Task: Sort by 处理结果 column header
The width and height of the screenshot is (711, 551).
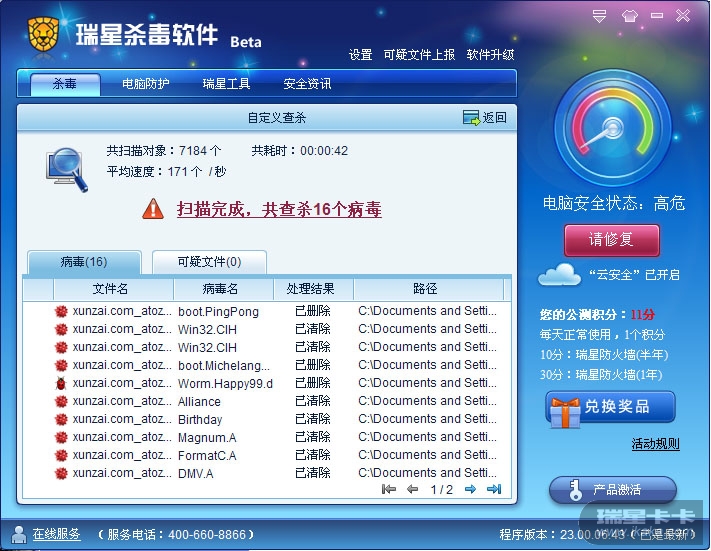Action: point(313,289)
